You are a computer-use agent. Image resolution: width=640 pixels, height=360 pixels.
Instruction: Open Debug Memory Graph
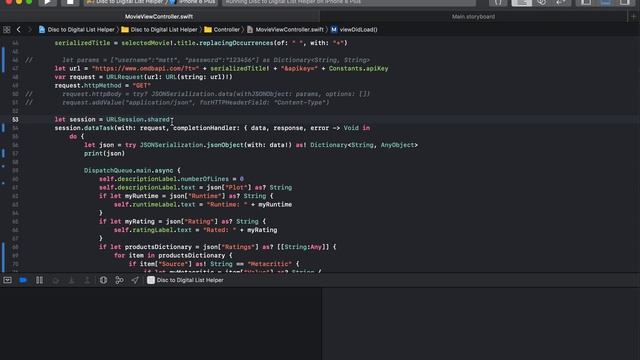[x=119, y=280]
